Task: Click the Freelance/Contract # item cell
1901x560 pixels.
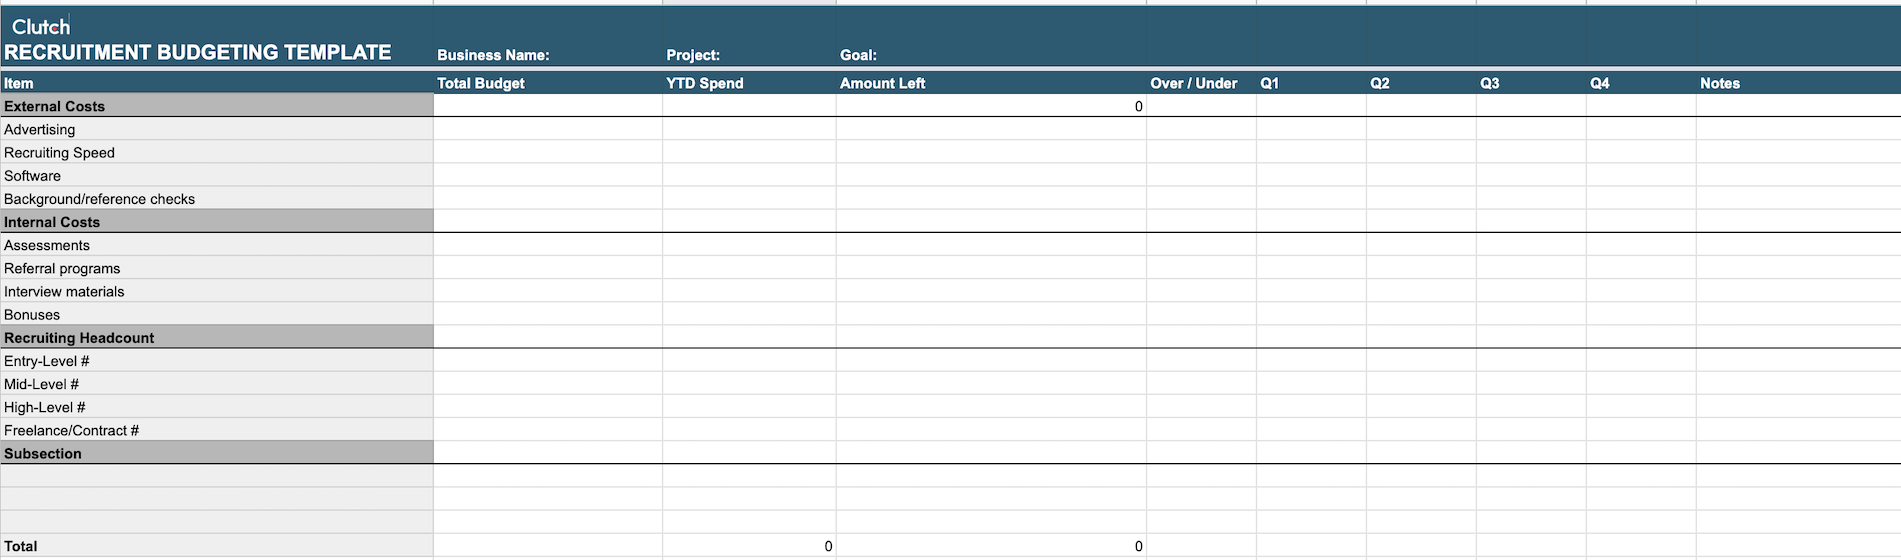Action: click(71, 430)
